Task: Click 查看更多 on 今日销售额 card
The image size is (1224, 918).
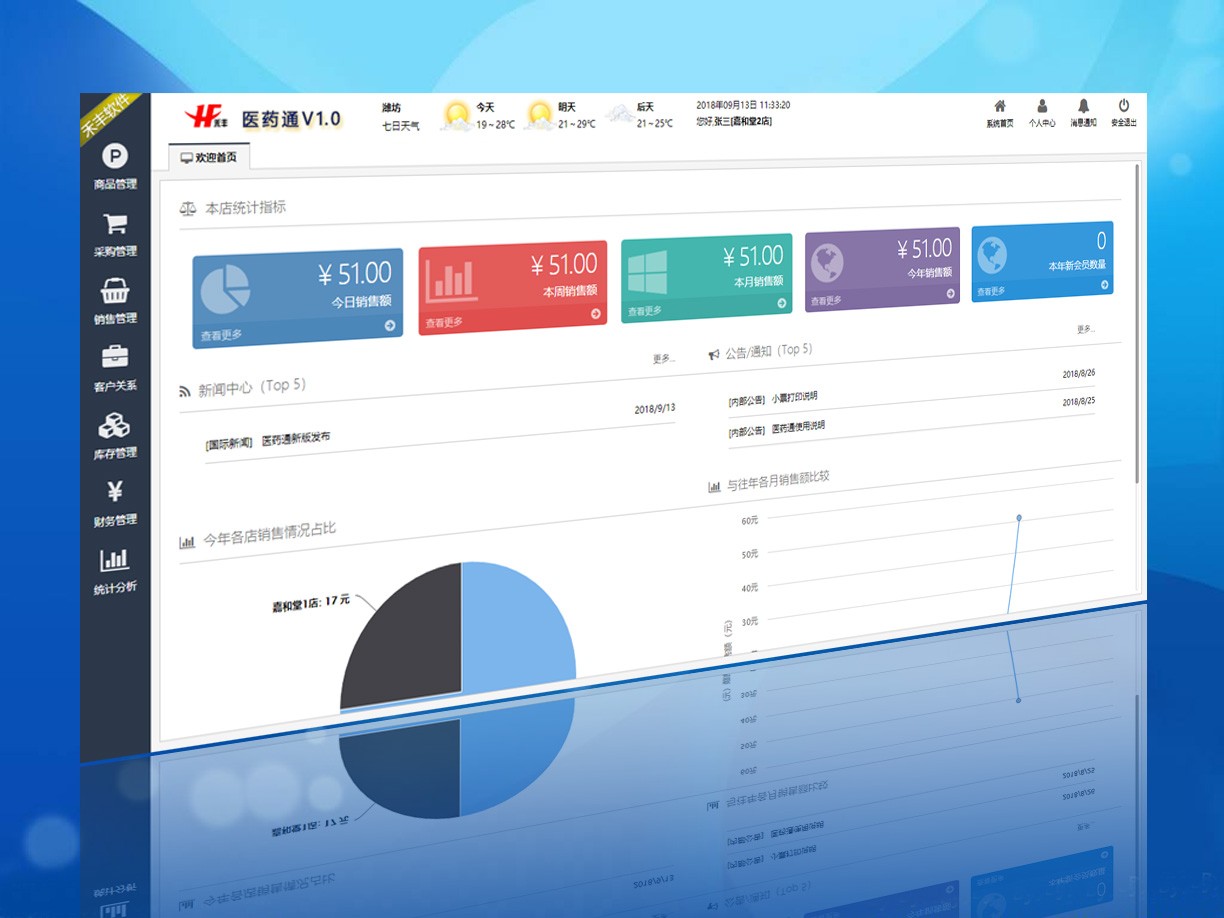Action: [222, 335]
